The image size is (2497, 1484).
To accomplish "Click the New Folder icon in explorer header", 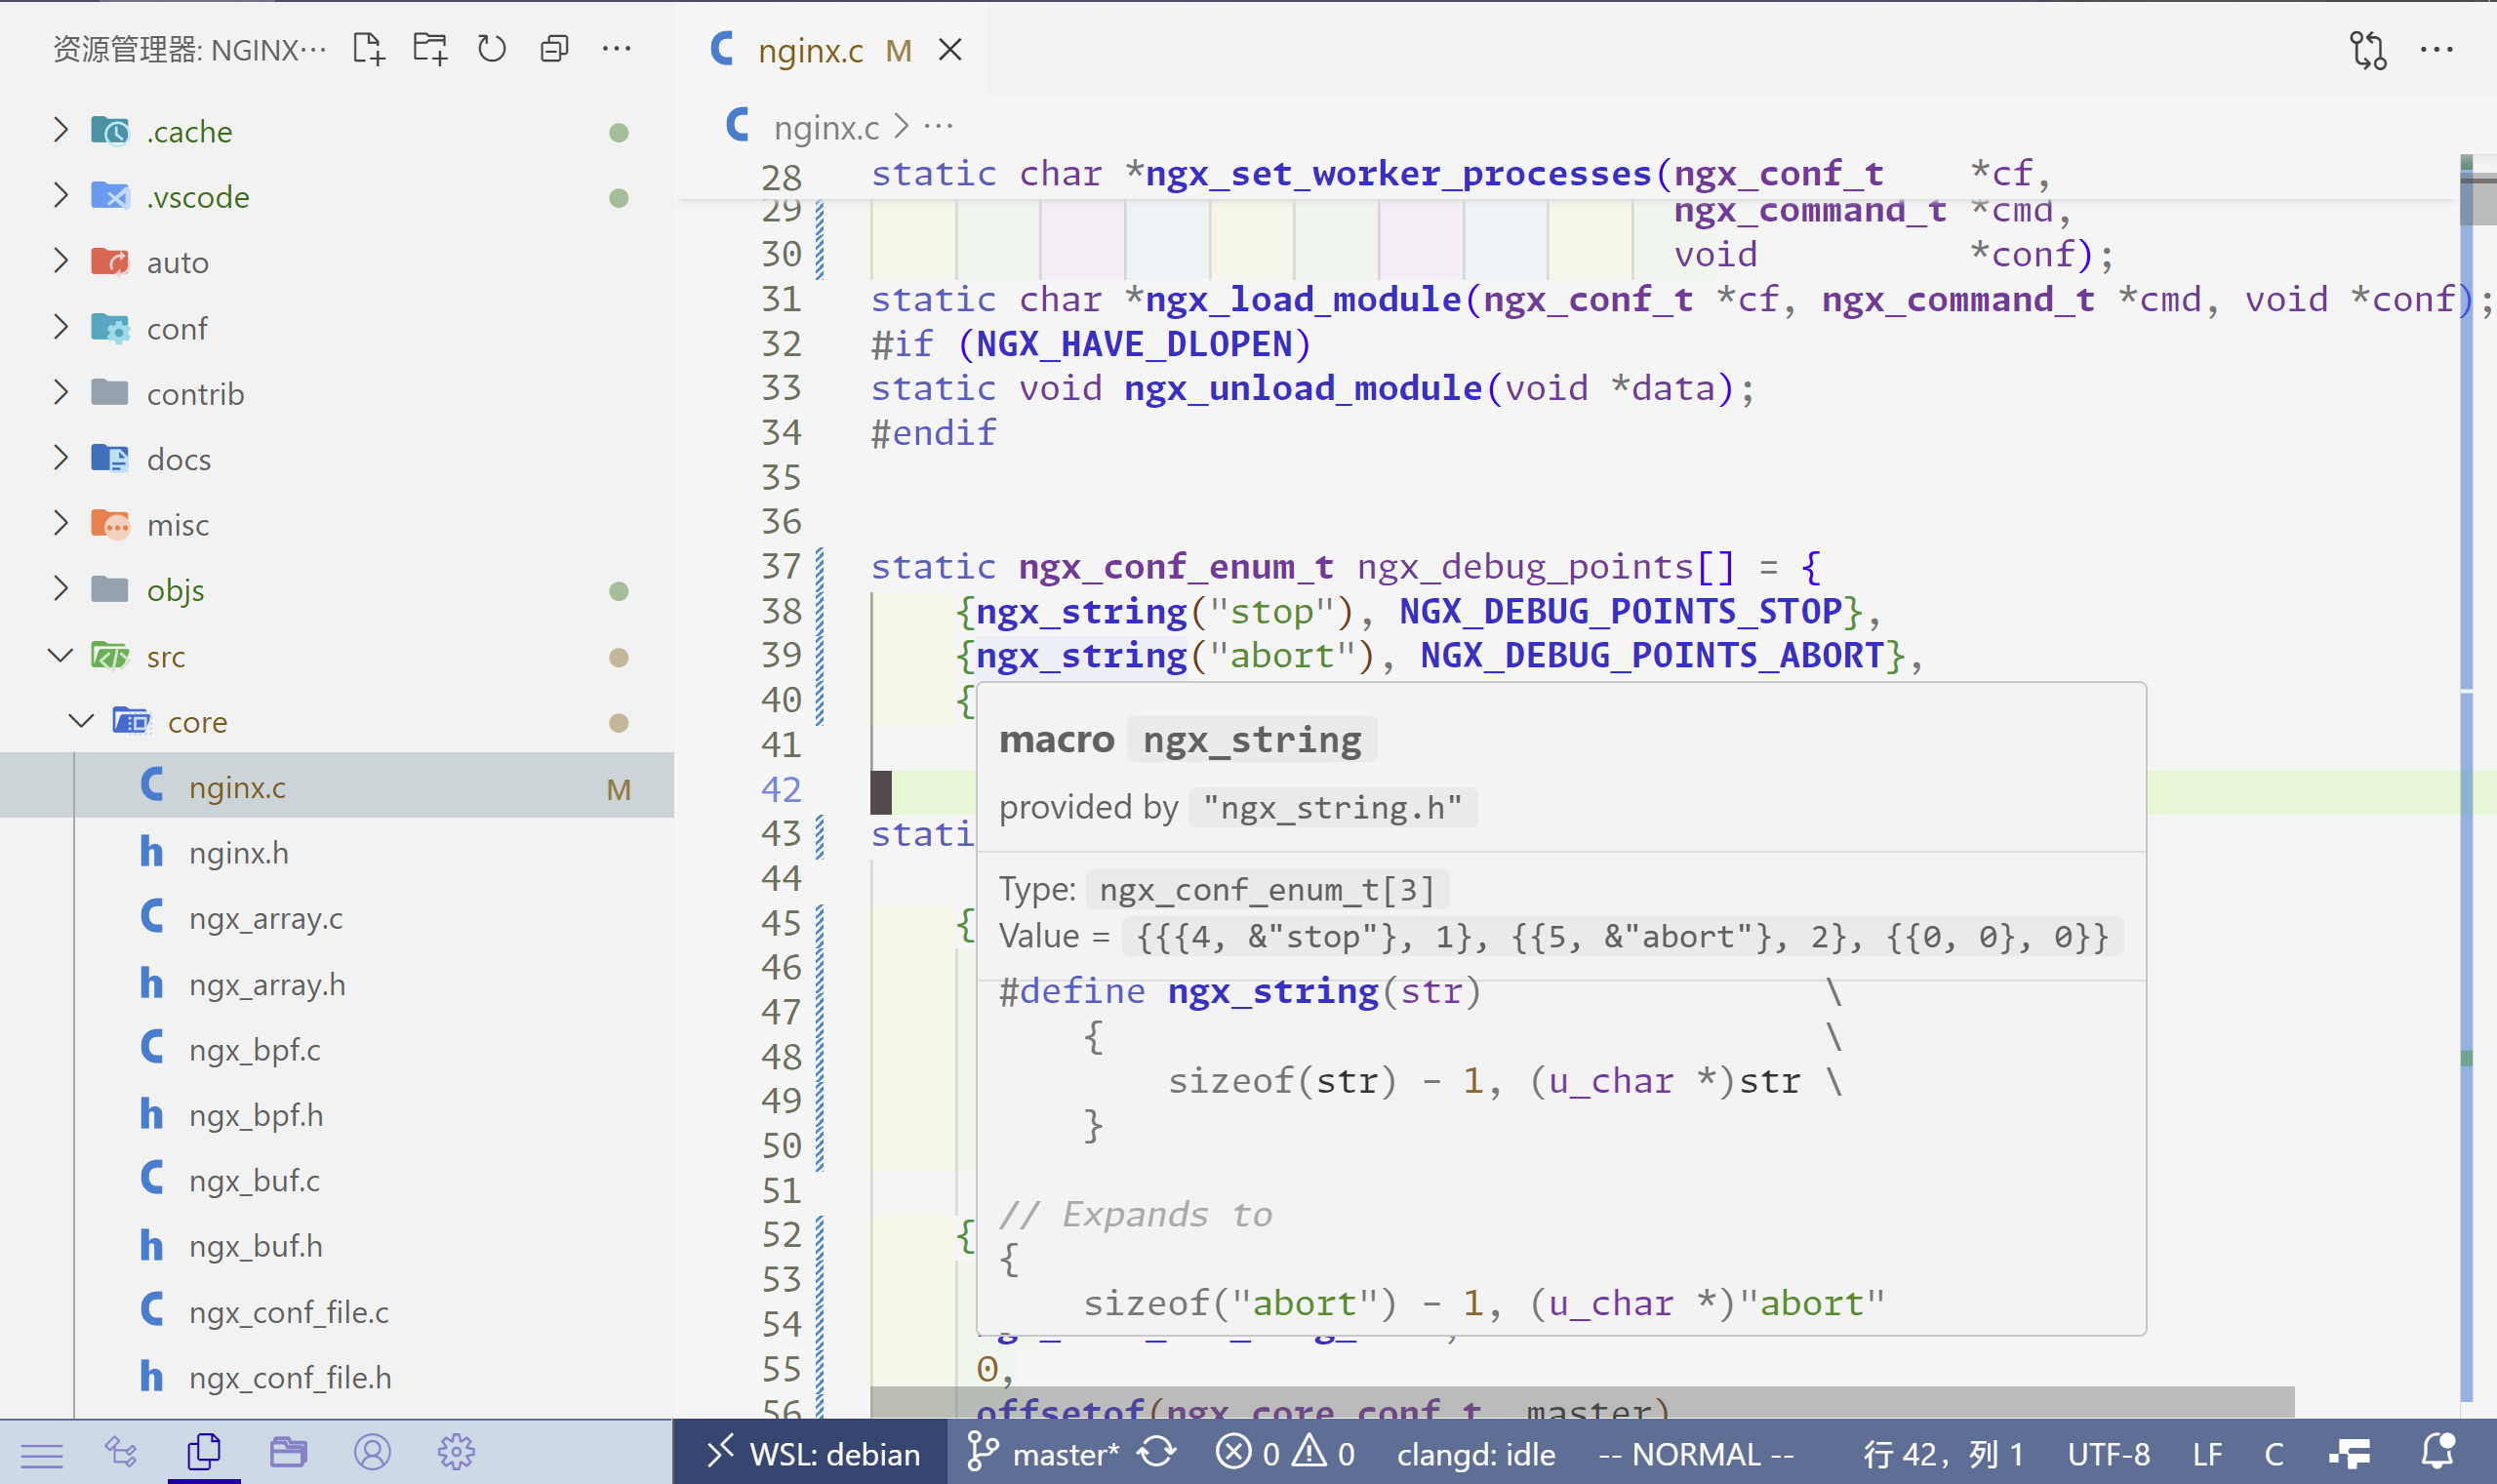I will click(x=430, y=49).
